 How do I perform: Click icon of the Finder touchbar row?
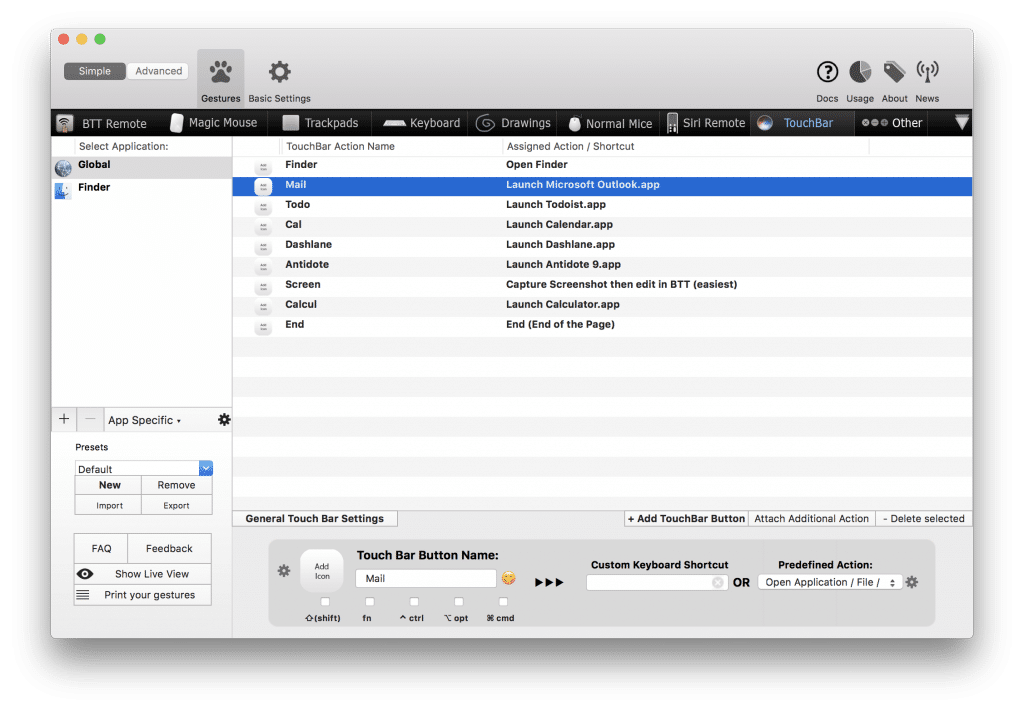(263, 167)
